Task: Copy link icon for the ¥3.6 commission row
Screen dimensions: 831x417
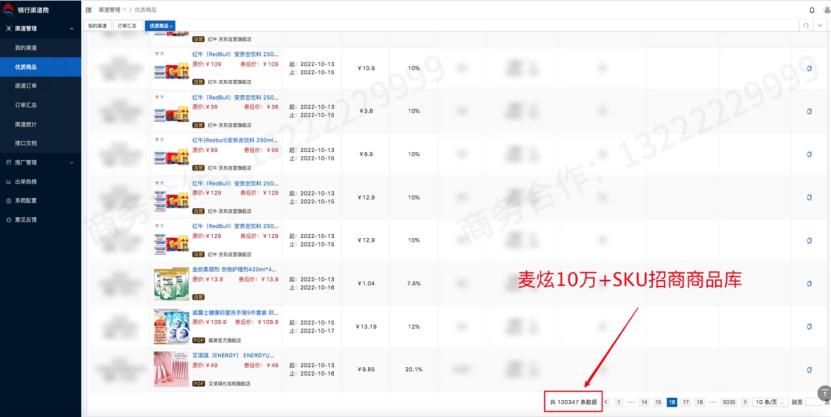Action: pyautogui.click(x=809, y=111)
